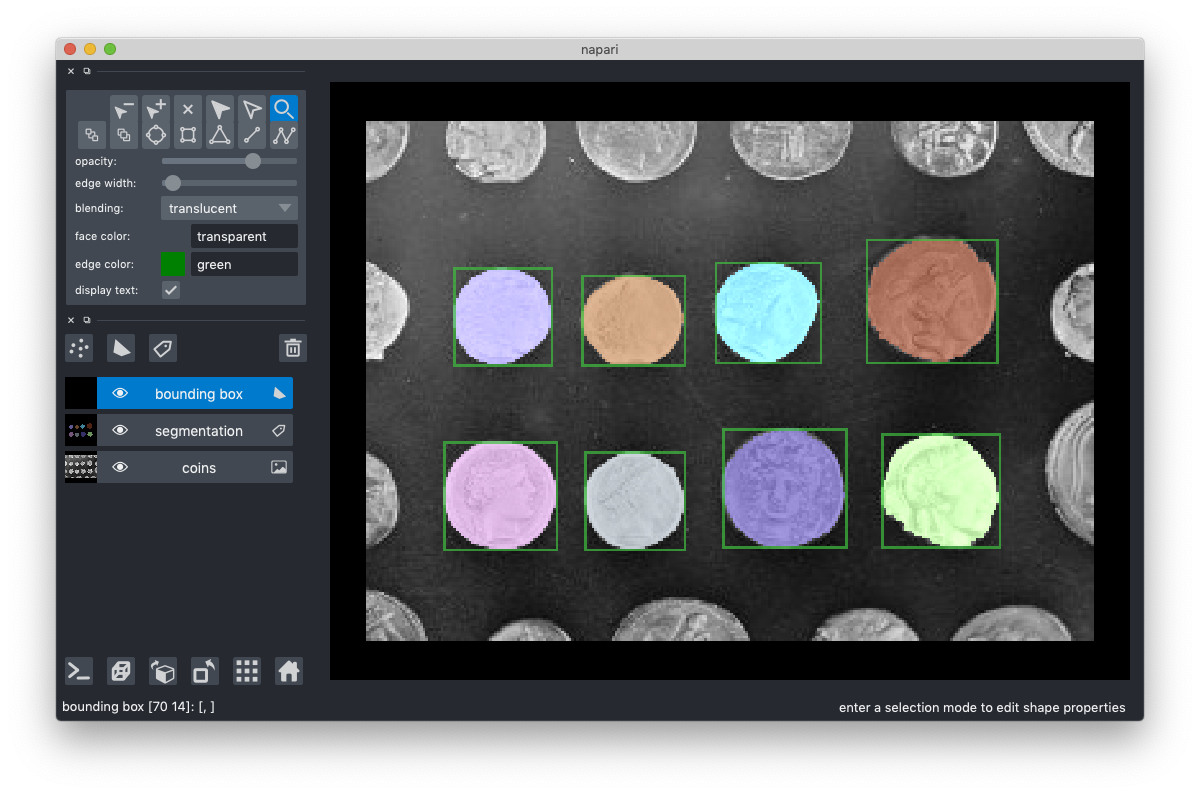Select the rectangle shape tool

(187, 133)
